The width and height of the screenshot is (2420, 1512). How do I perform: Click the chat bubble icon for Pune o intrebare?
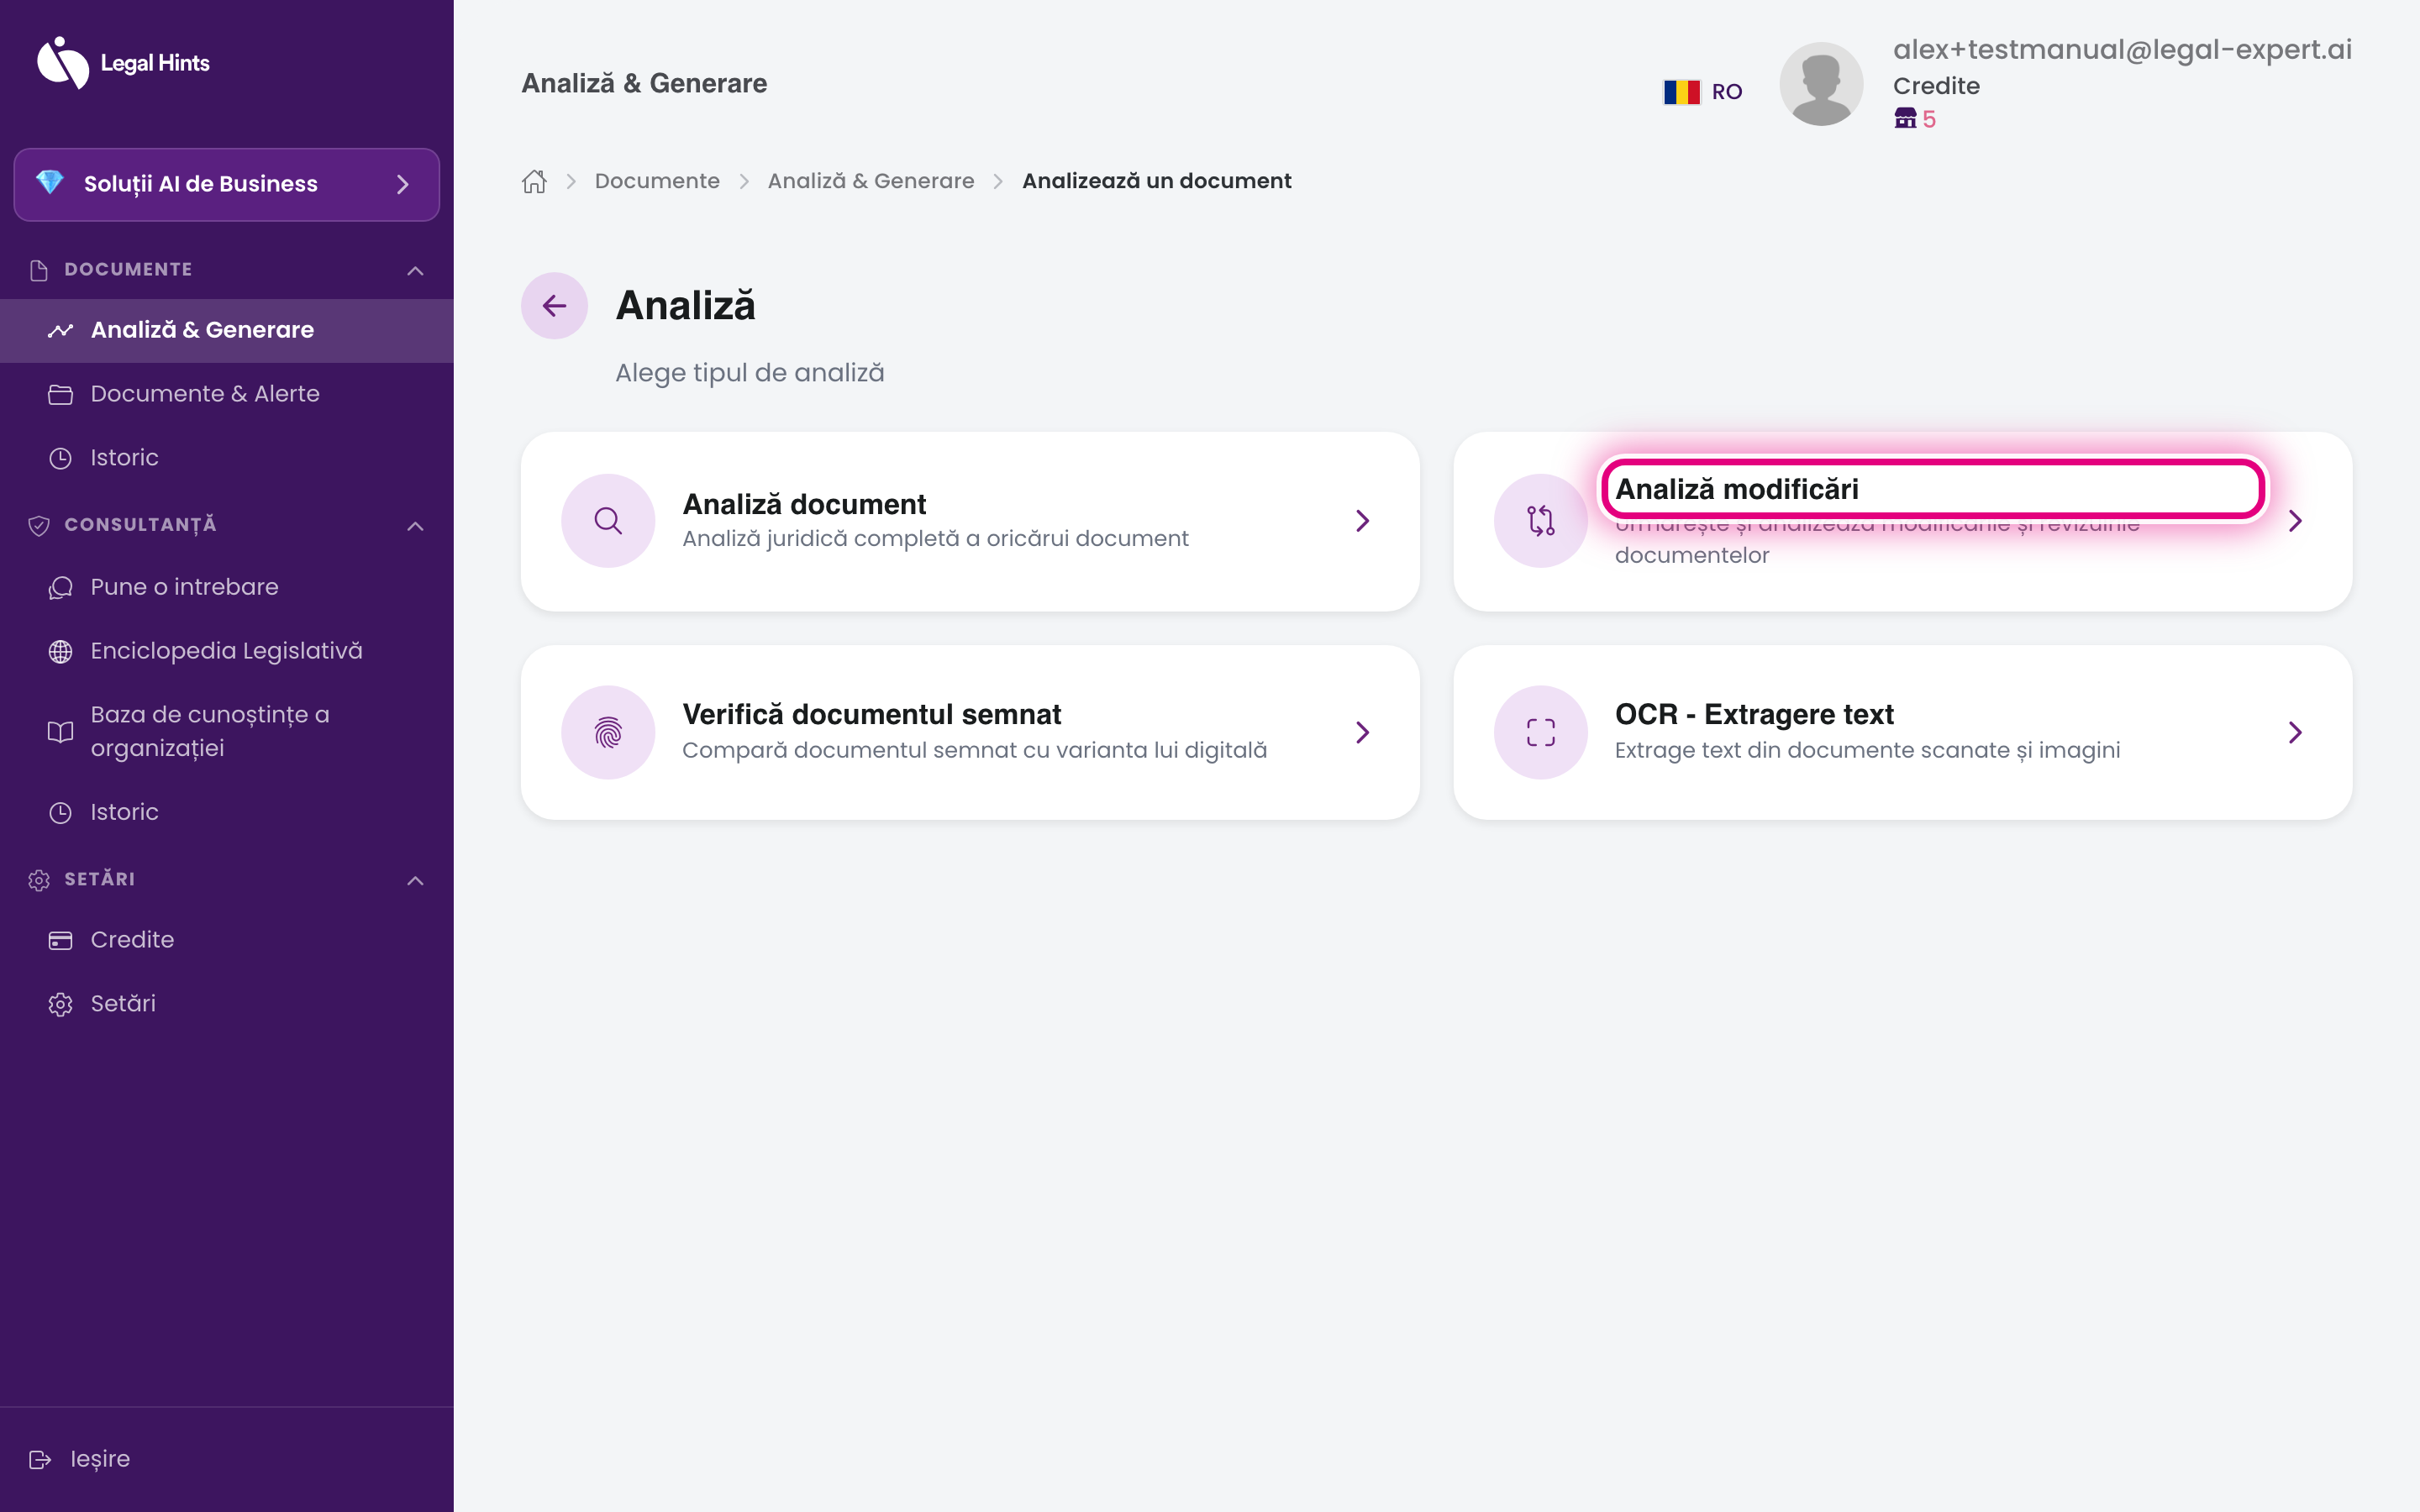point(60,587)
